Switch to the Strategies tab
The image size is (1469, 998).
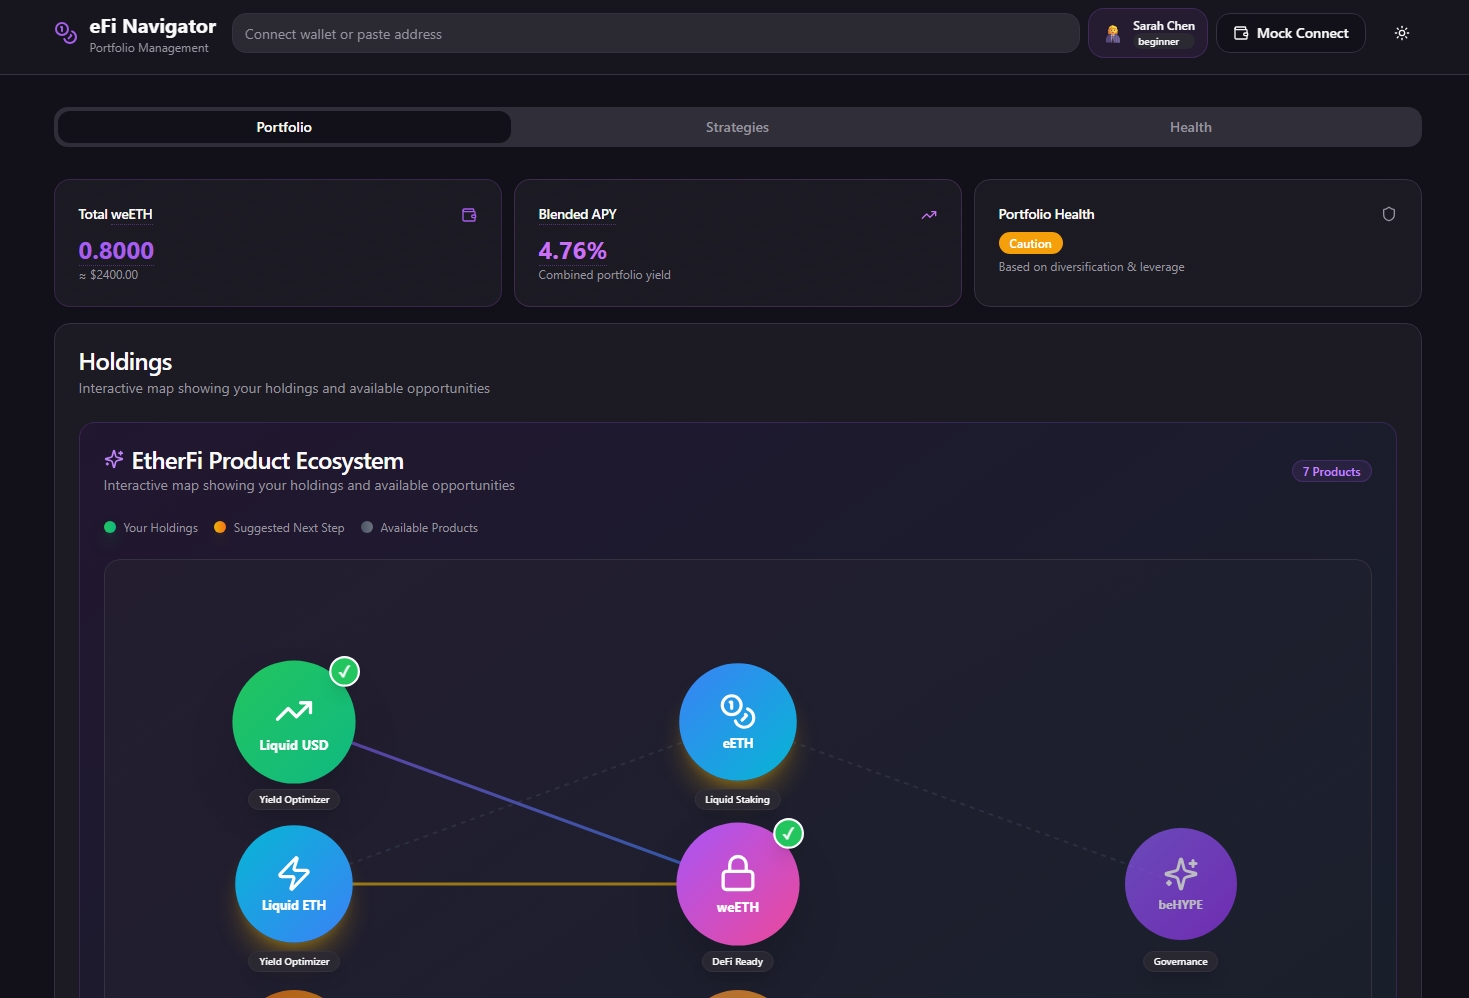[x=737, y=127]
